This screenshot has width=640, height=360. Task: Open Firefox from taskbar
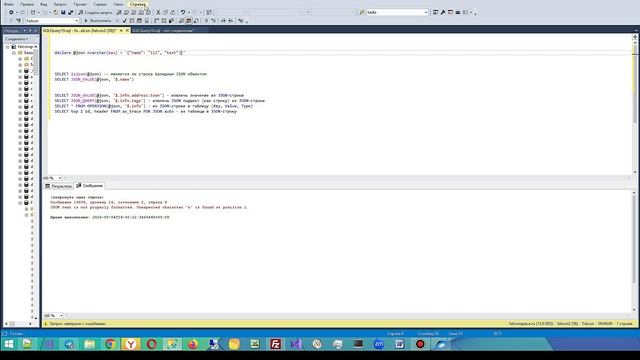pyautogui.click(x=193, y=344)
